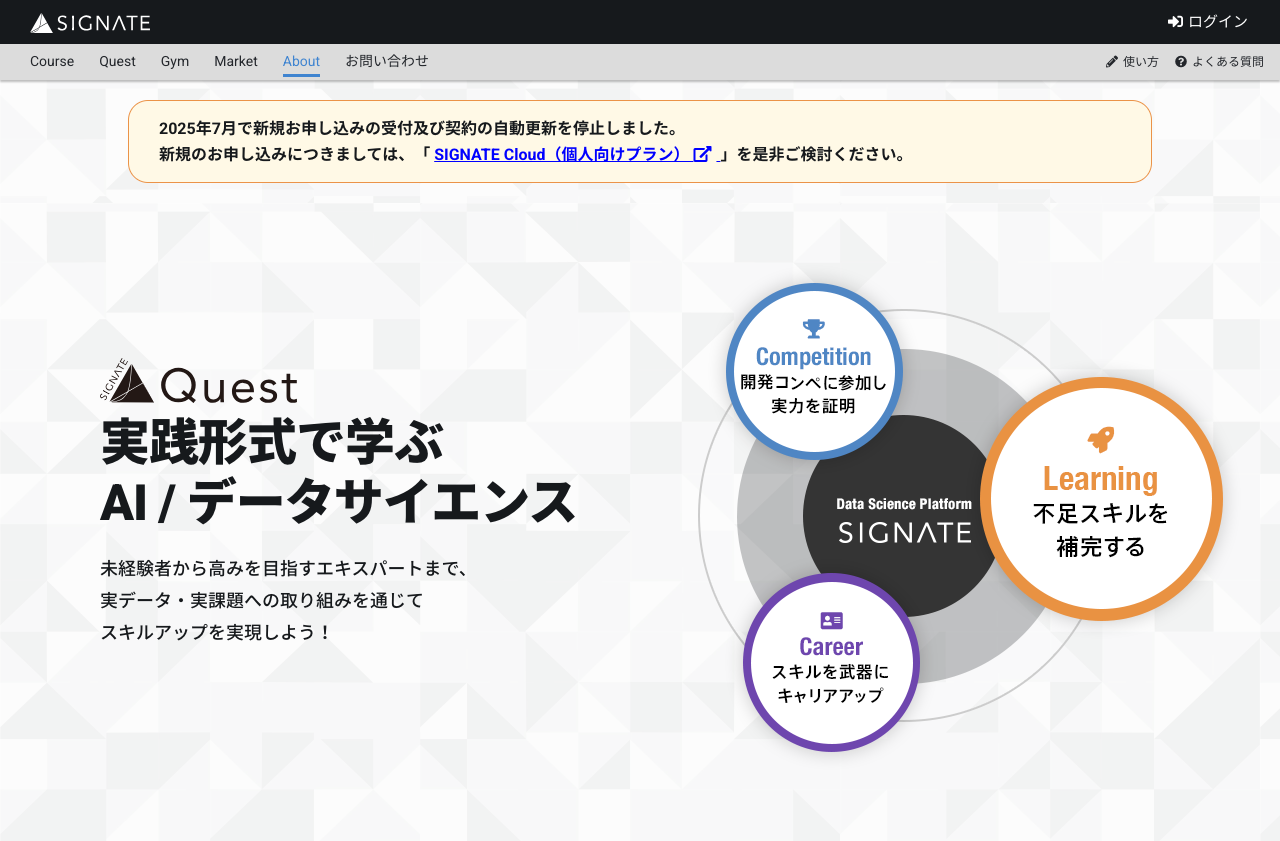The image size is (1280, 841).
Task: Open the Course menu item
Action: [52, 61]
